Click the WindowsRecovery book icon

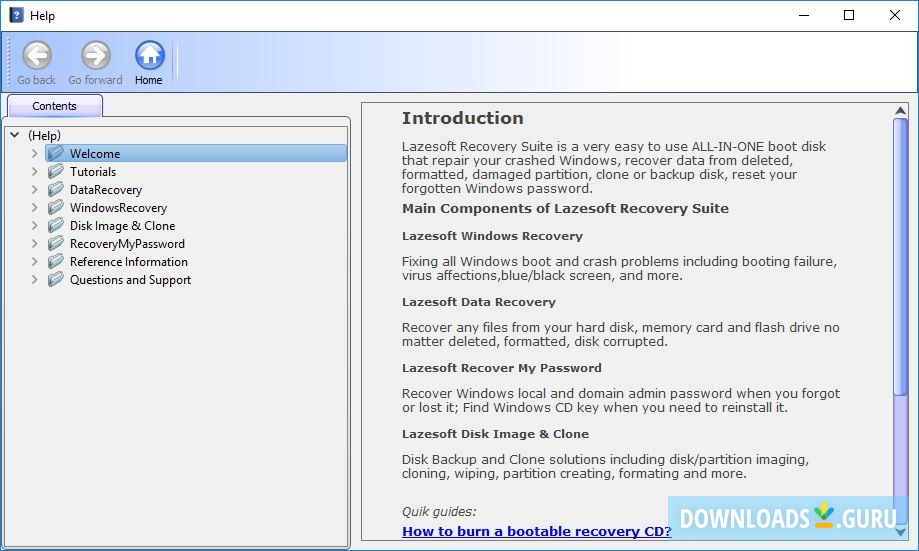pyautogui.click(x=56, y=208)
